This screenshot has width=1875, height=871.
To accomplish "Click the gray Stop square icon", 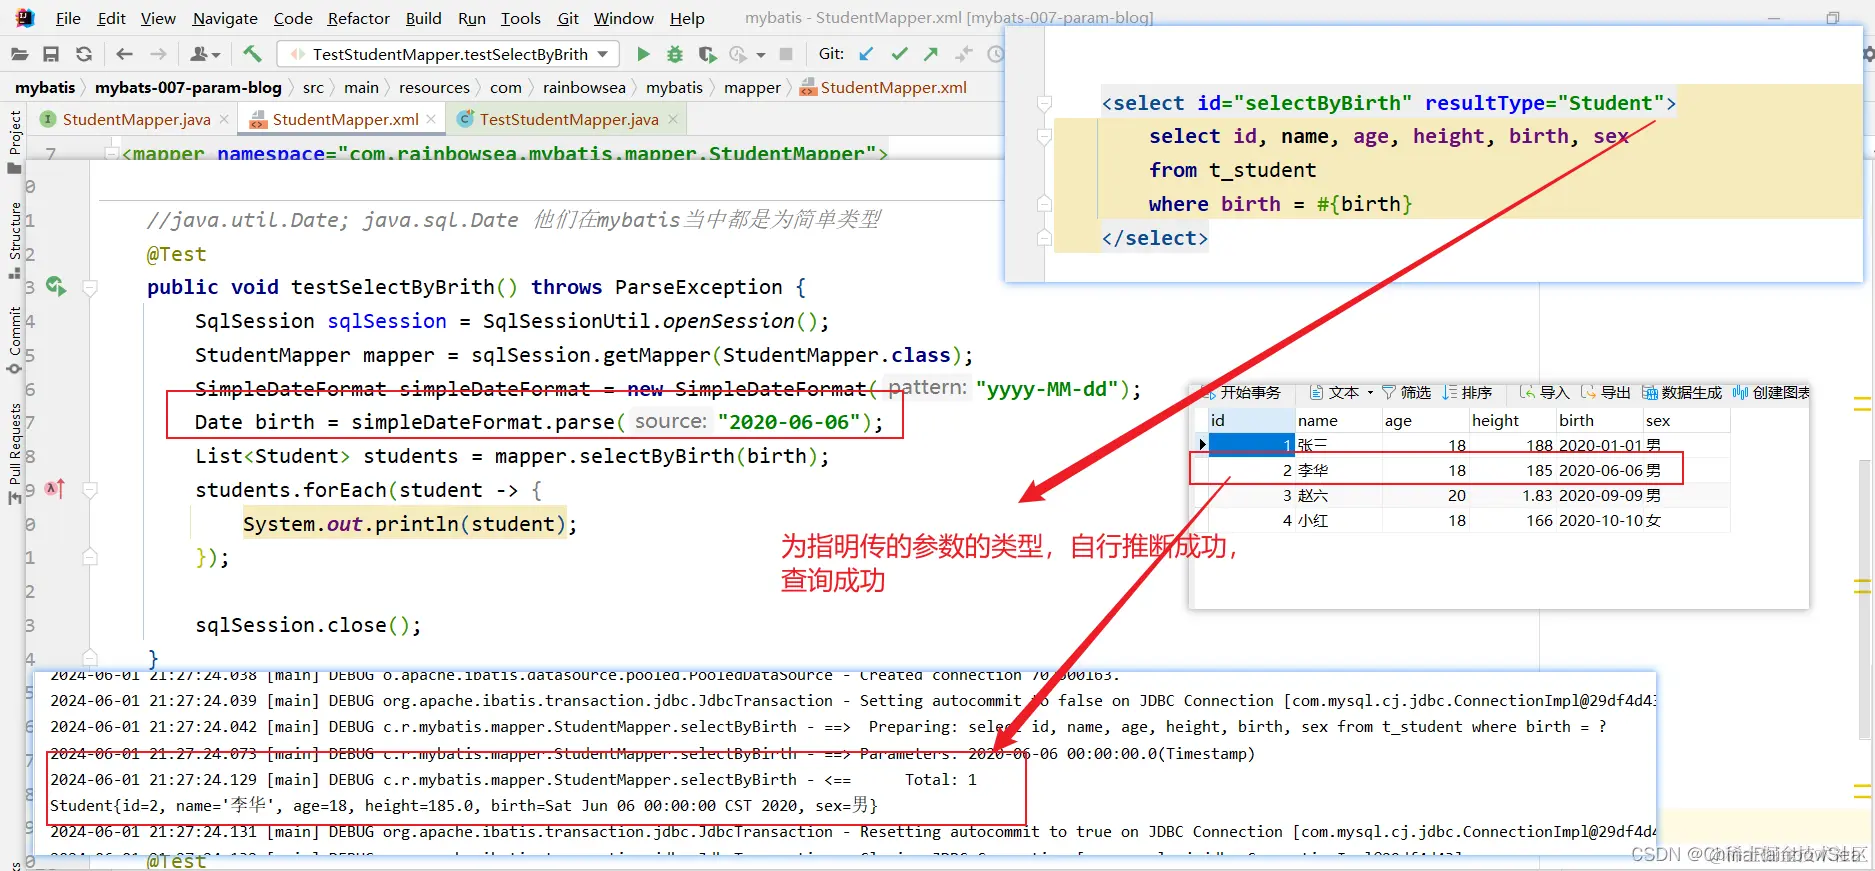I will 786,54.
